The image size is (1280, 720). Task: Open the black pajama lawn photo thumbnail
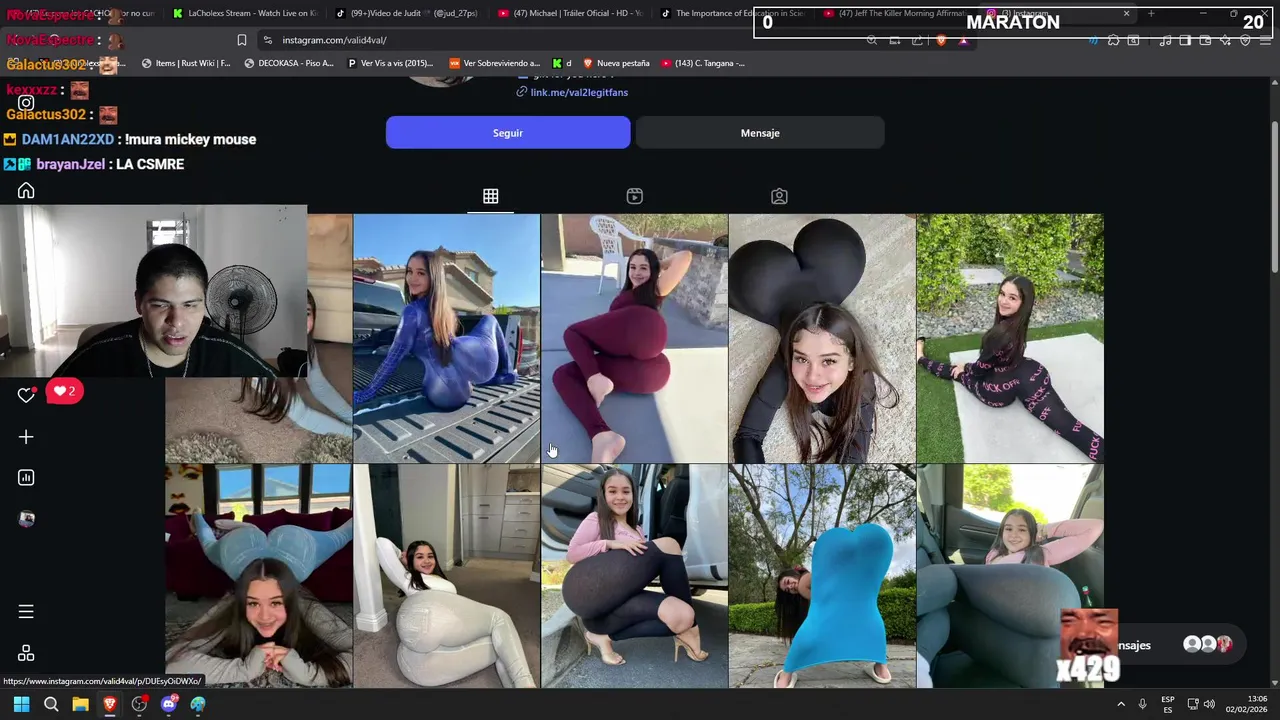[1010, 338]
